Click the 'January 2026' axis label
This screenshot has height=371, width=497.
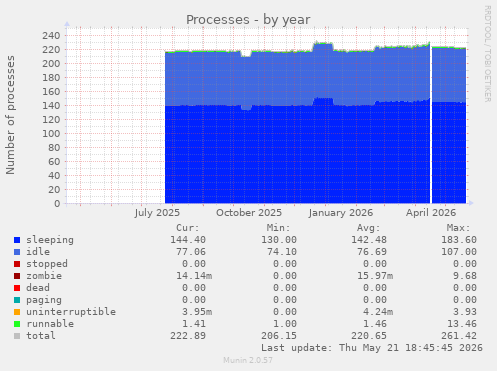pos(341,213)
